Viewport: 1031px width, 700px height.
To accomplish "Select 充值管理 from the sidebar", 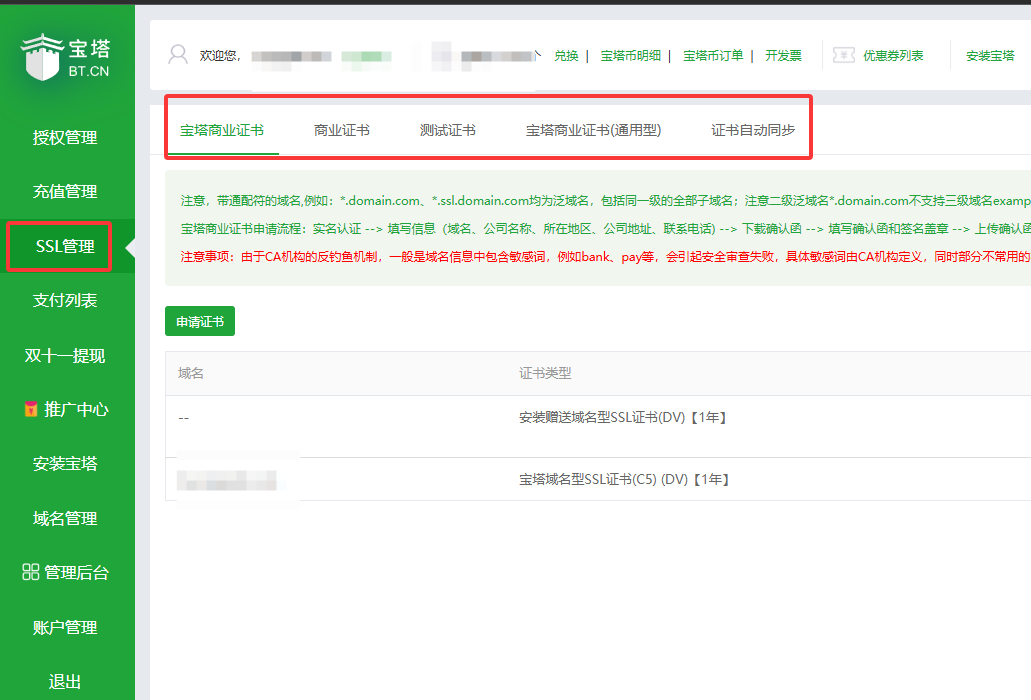I will click(65, 191).
